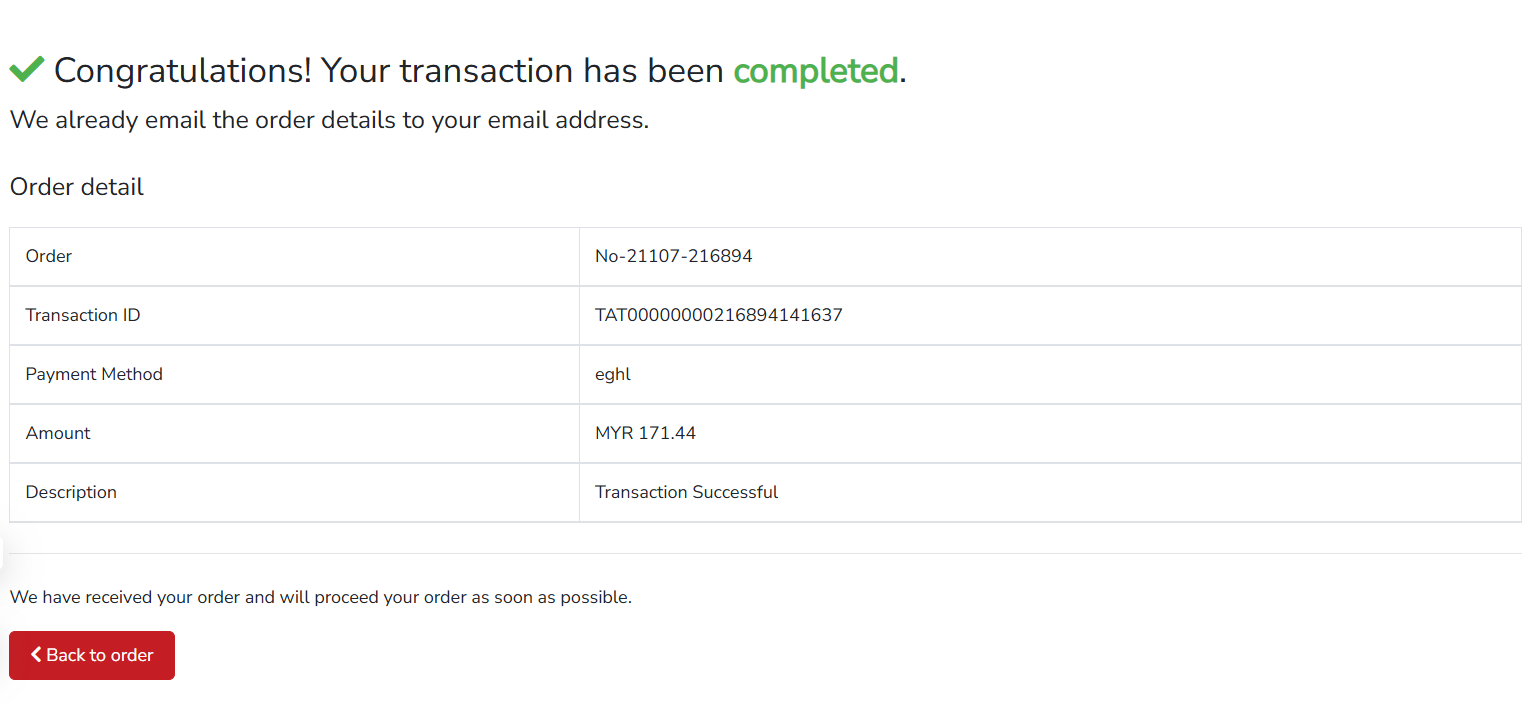Click the left chevron in Back to order button
The width and height of the screenshot is (1538, 707).
tap(37, 655)
